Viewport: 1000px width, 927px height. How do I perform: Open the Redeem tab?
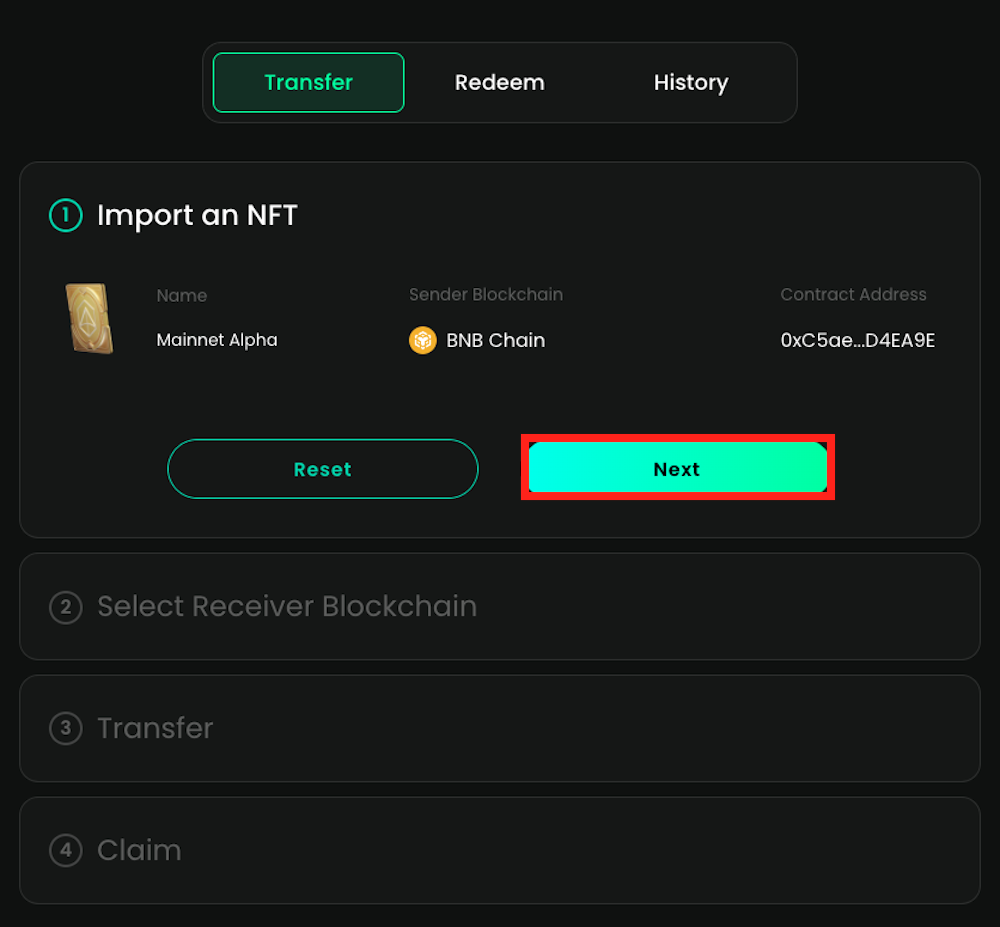point(499,82)
